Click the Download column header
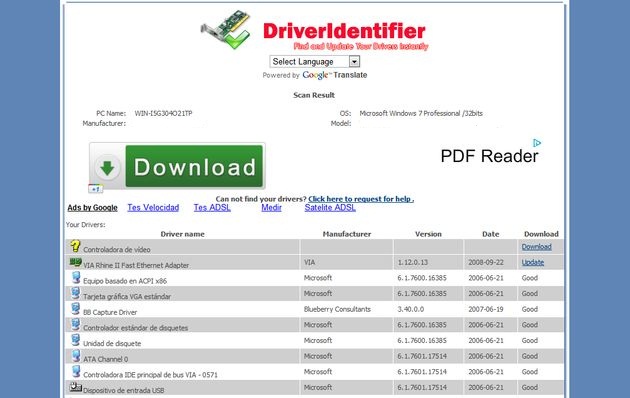630x398 pixels. 541,234
